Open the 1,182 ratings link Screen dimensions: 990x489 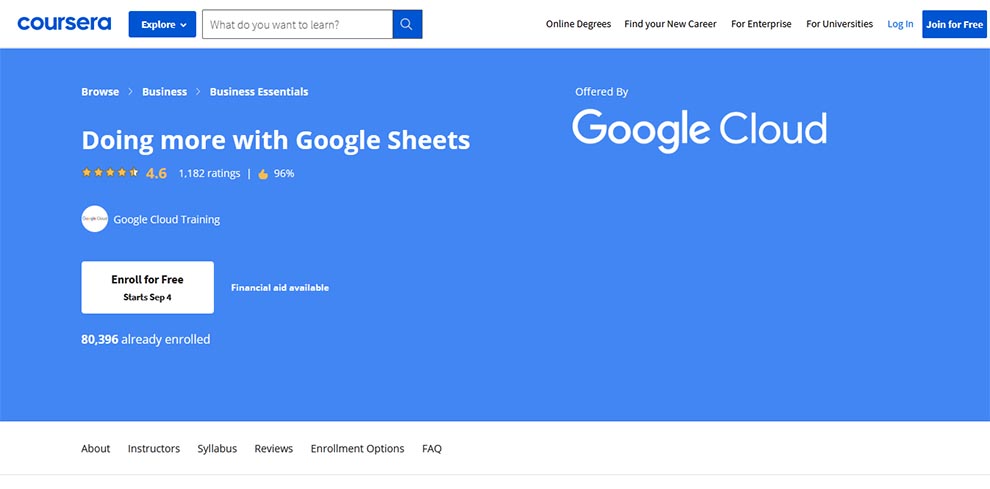pos(209,173)
